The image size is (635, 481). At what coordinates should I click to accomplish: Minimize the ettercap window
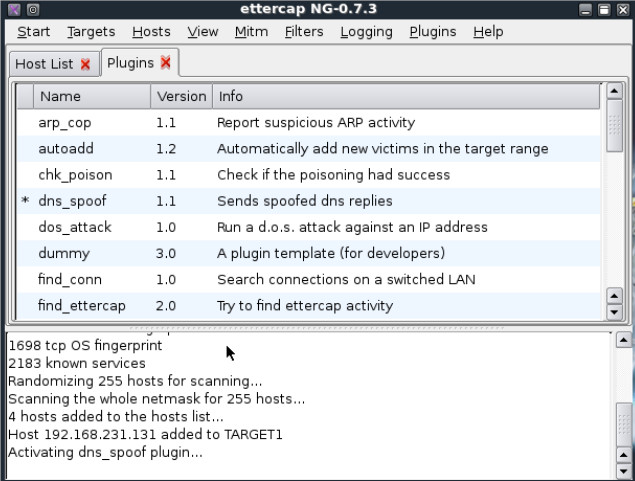tap(585, 10)
